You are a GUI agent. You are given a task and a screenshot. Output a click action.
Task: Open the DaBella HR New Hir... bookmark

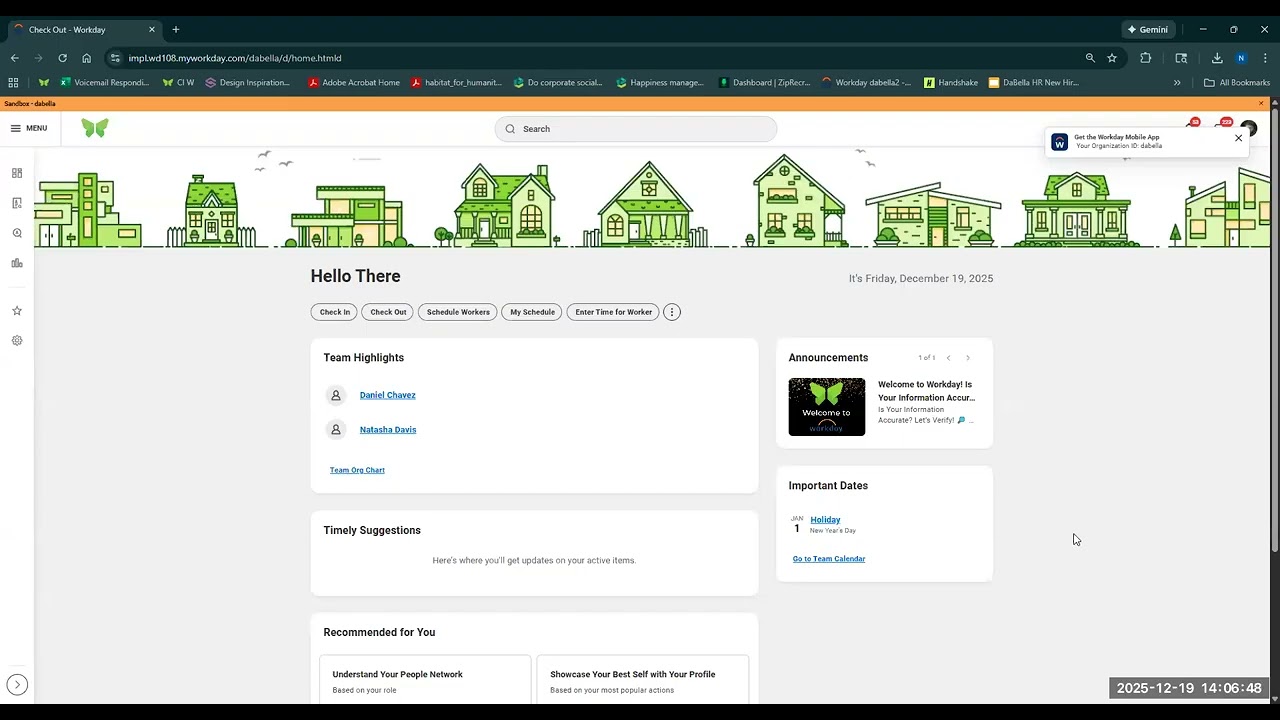1034,83
